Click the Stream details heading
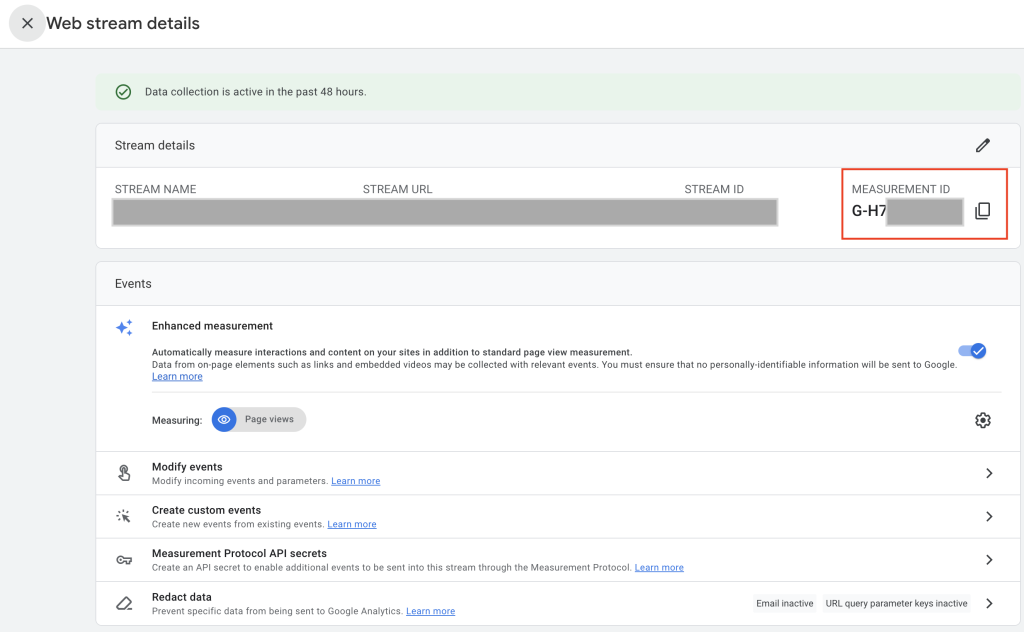 coord(155,146)
